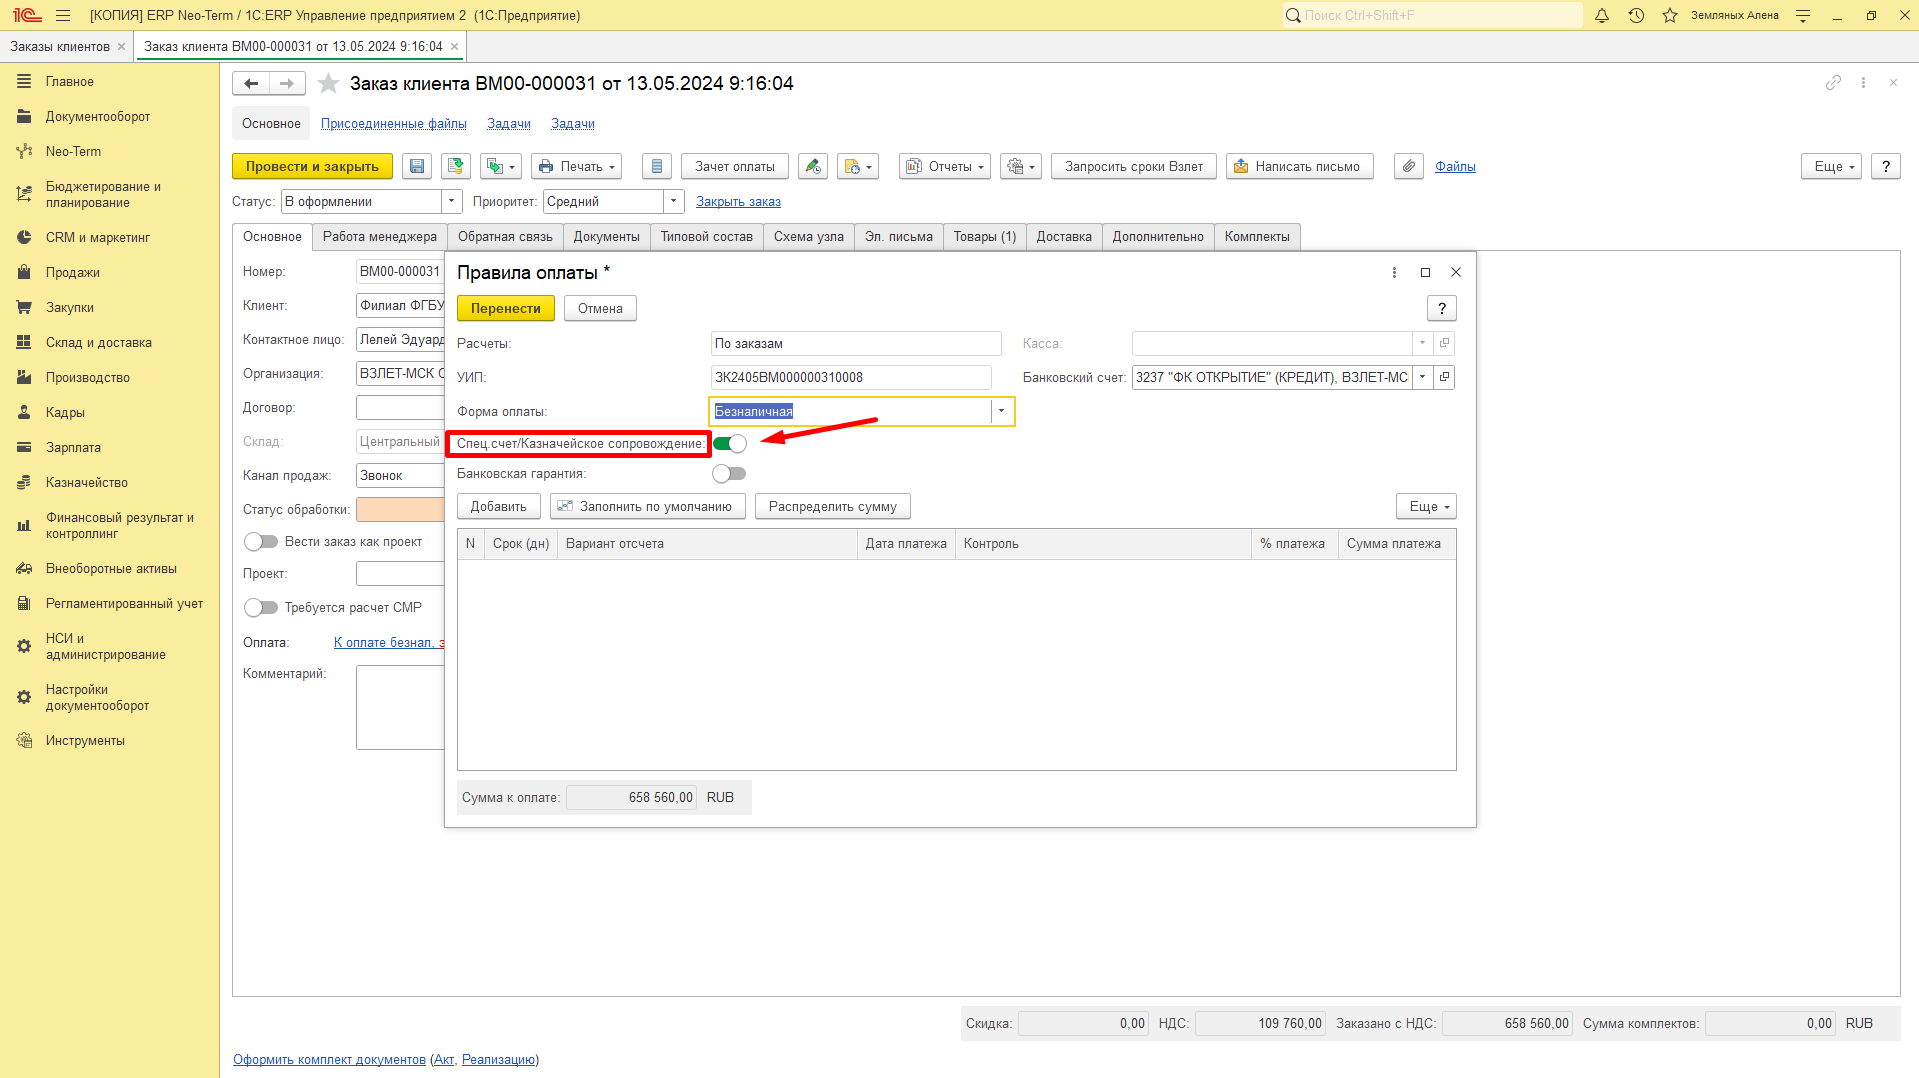Expand the Форма оплаты dropdown
This screenshot has width=1919, height=1078.
coord(1001,411)
